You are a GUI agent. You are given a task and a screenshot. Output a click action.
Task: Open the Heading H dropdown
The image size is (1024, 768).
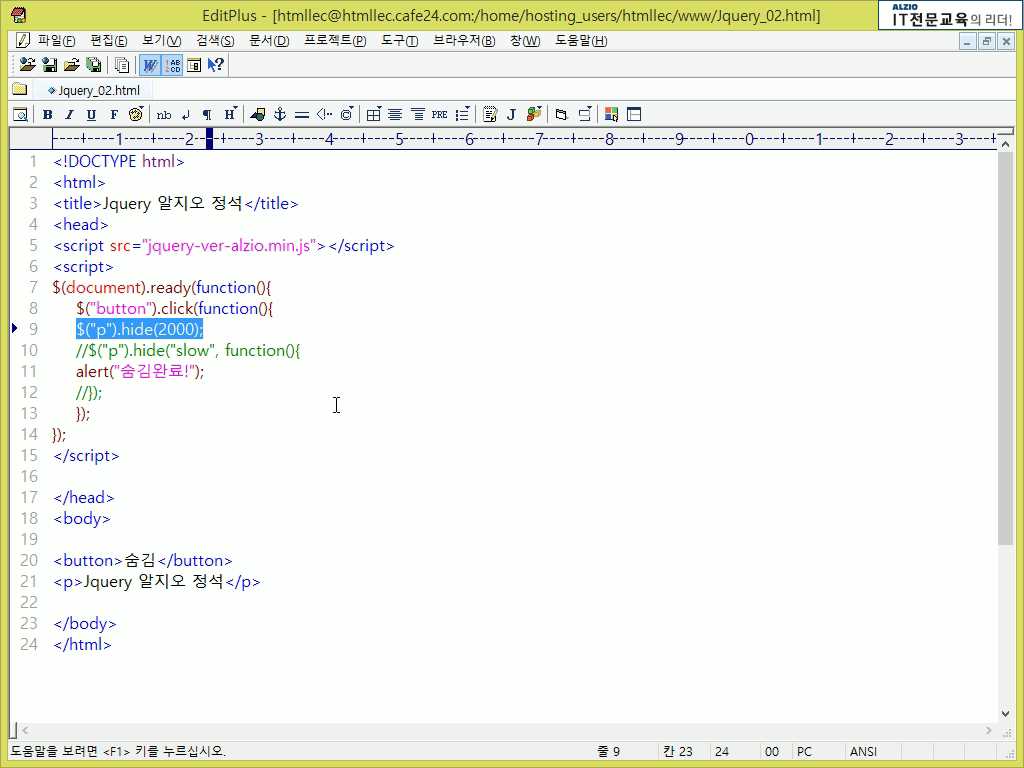pos(231,114)
